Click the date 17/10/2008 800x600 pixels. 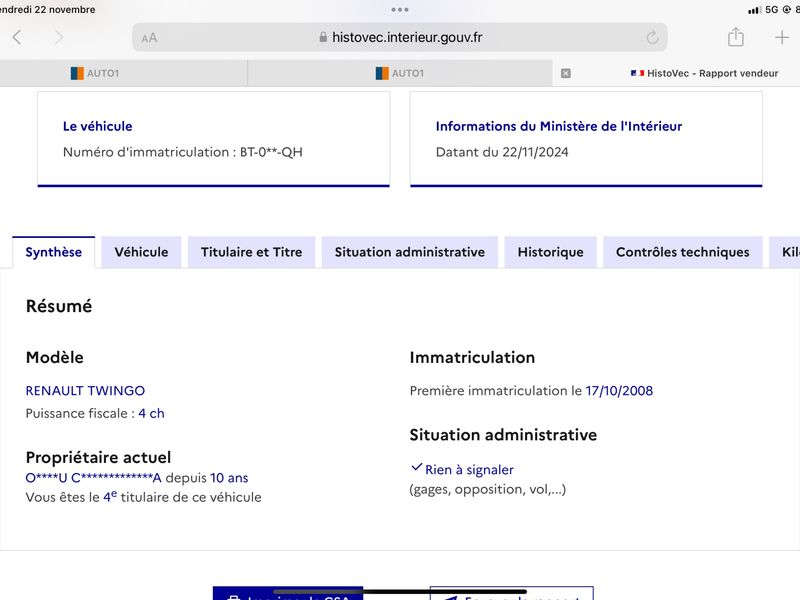click(x=619, y=391)
